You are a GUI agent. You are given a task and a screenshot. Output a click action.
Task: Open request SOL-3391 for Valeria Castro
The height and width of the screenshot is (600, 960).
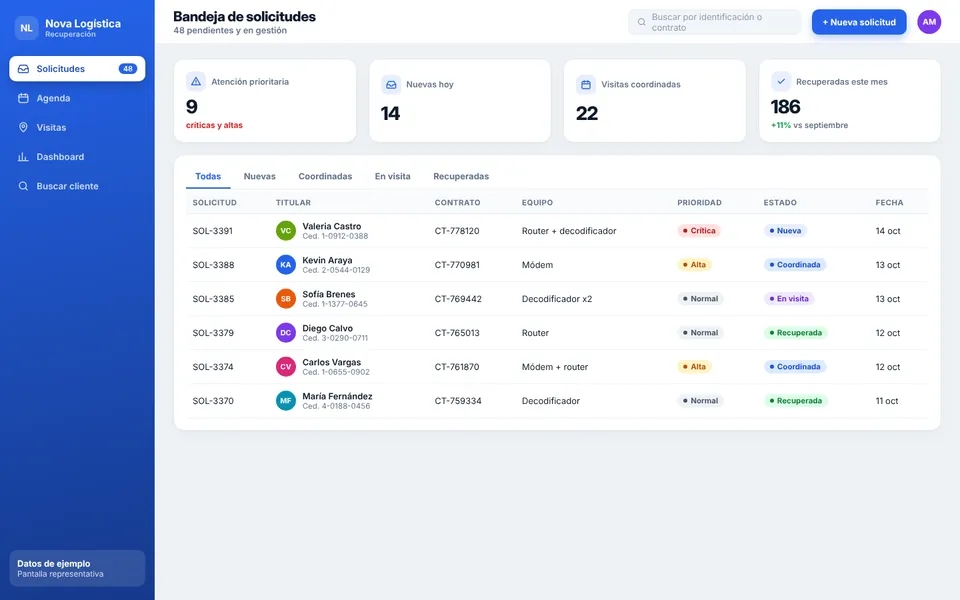[x=557, y=231]
